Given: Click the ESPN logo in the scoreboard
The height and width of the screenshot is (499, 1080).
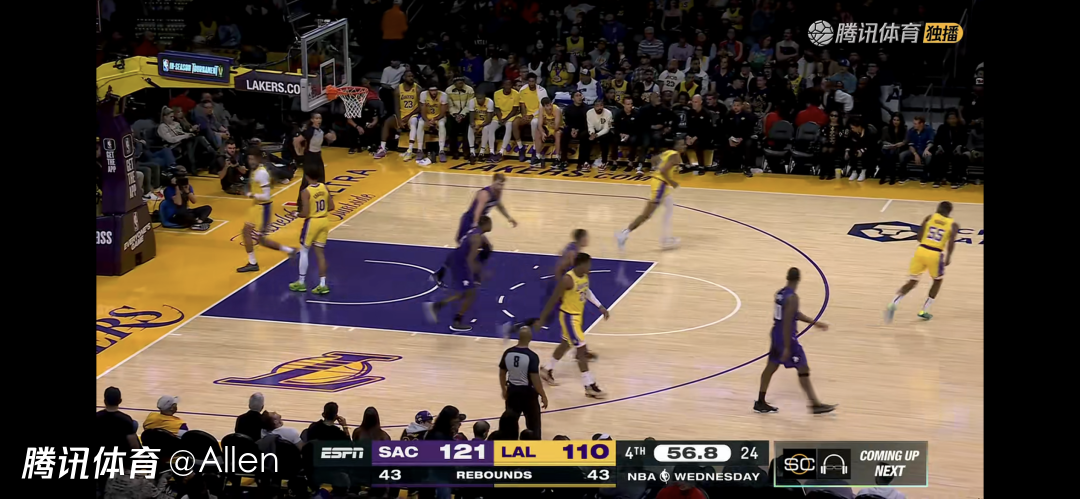Looking at the screenshot, I should (x=342, y=453).
